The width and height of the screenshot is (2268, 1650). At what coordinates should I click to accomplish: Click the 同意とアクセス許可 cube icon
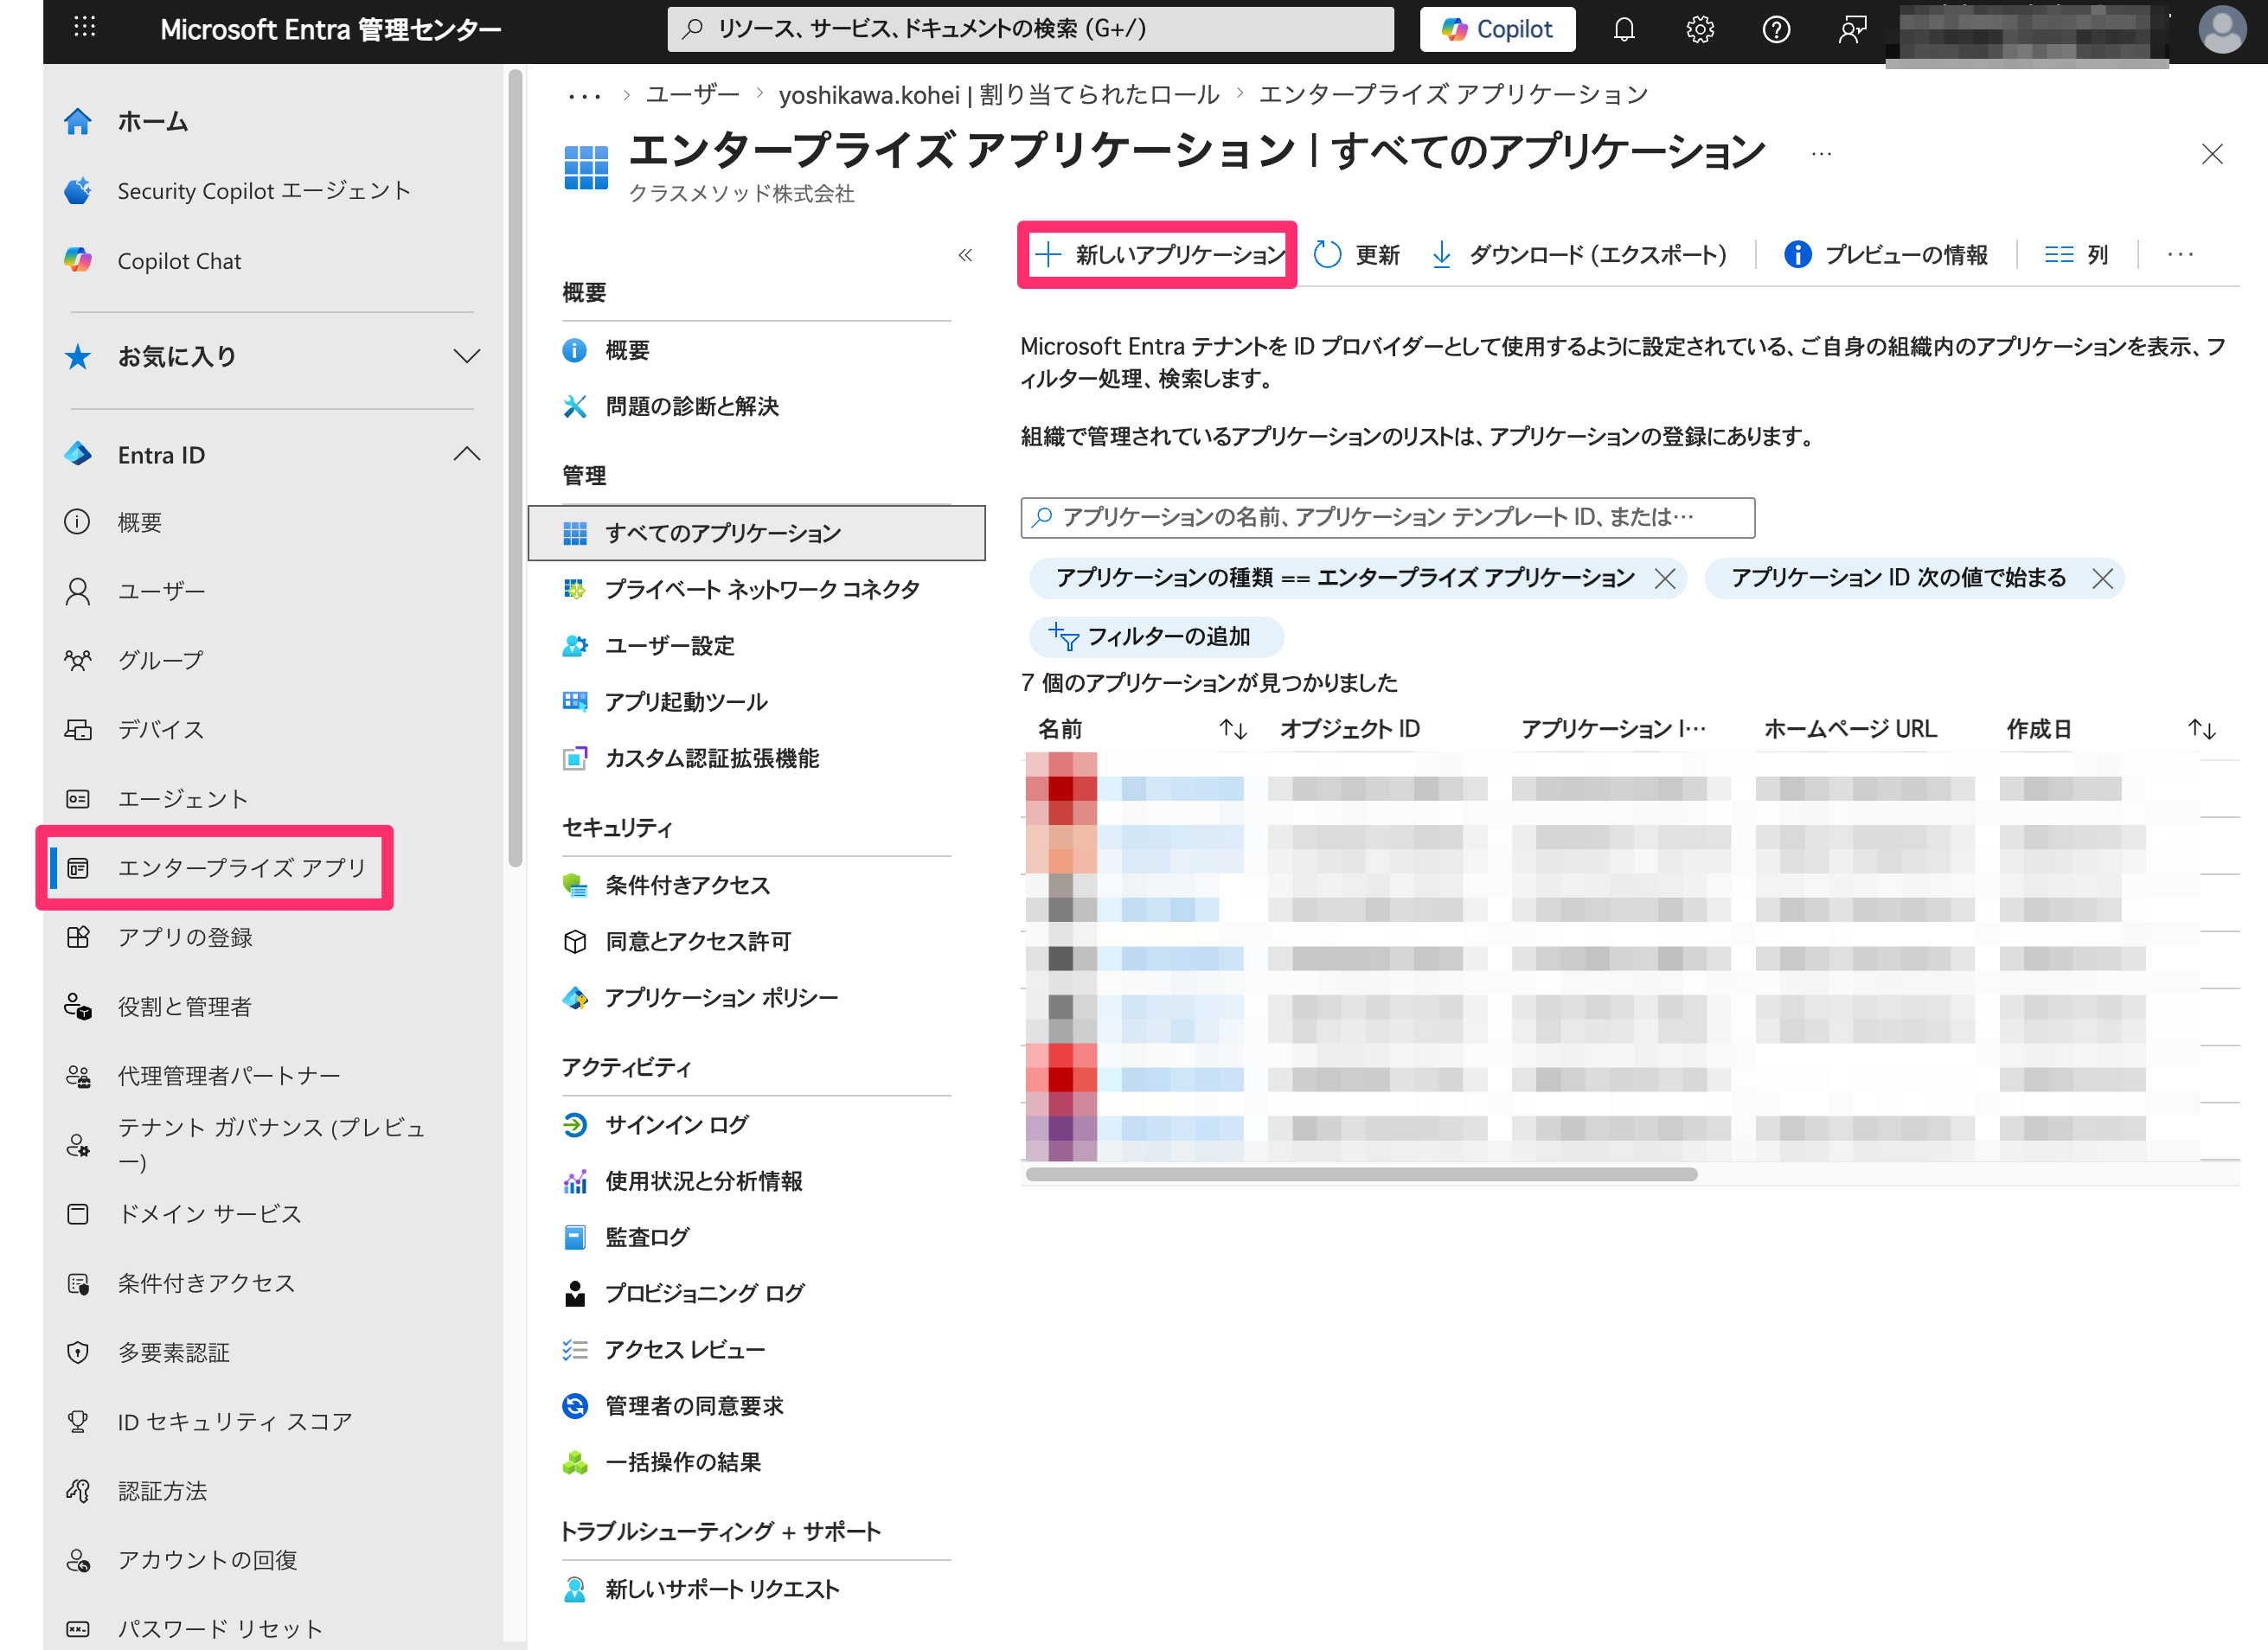click(x=575, y=942)
